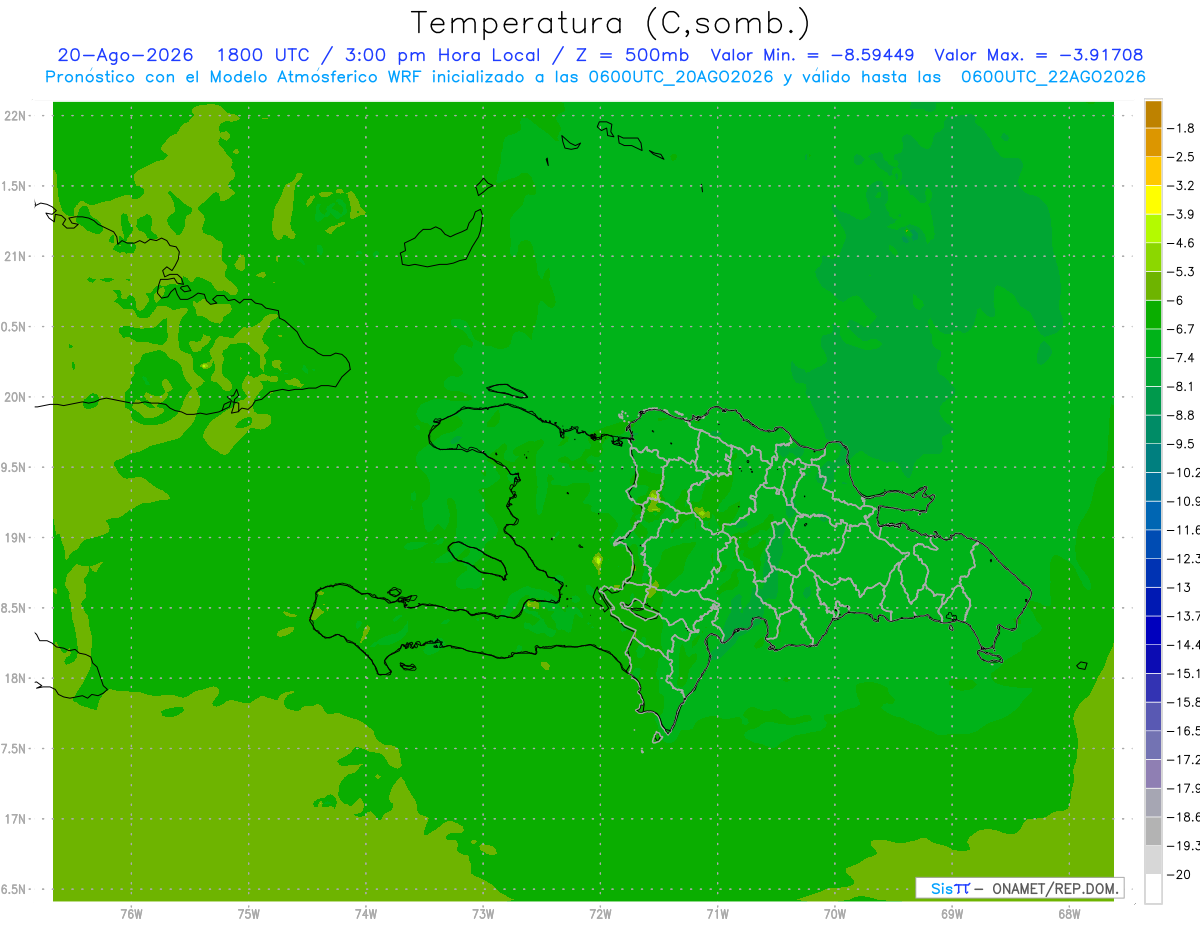Click the "-1.8" colorbar label
The height and width of the screenshot is (927, 1200).
tap(1181, 128)
